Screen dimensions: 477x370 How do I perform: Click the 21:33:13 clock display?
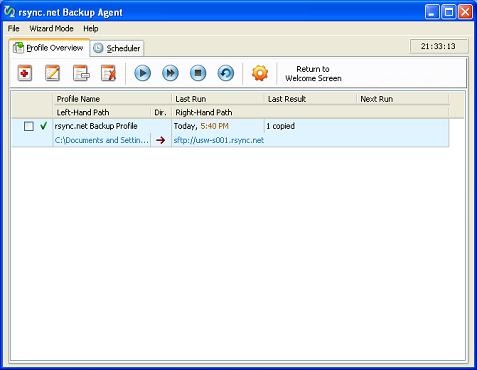pyautogui.click(x=439, y=46)
